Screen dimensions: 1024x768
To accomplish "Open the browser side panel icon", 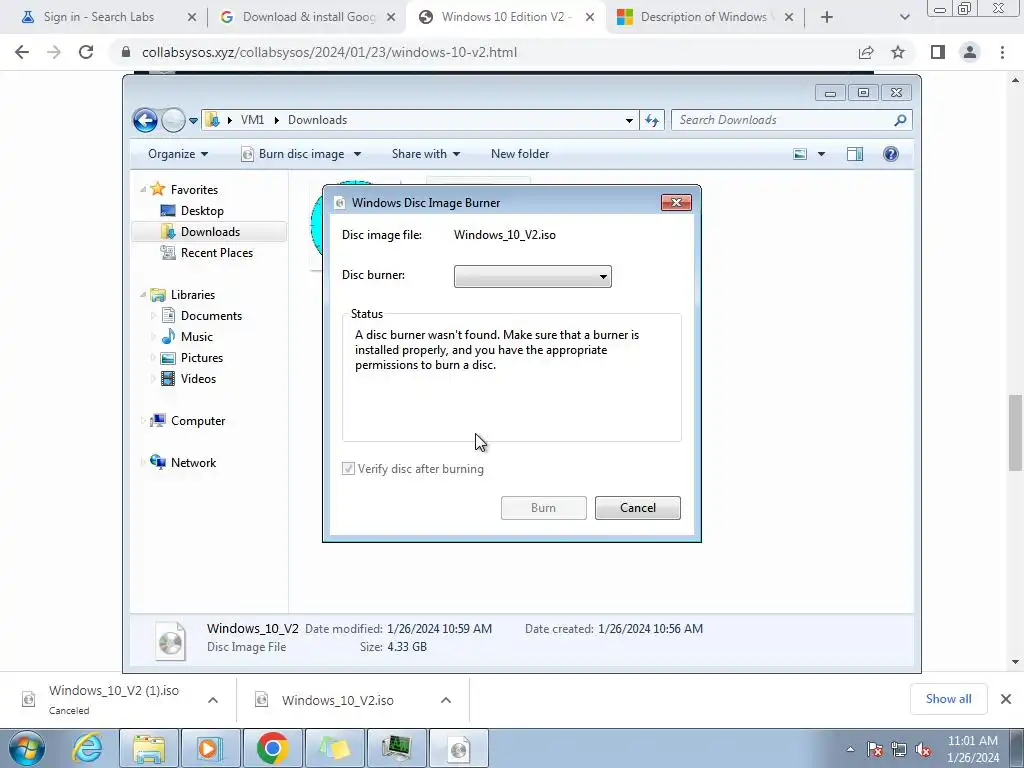I will [x=938, y=52].
